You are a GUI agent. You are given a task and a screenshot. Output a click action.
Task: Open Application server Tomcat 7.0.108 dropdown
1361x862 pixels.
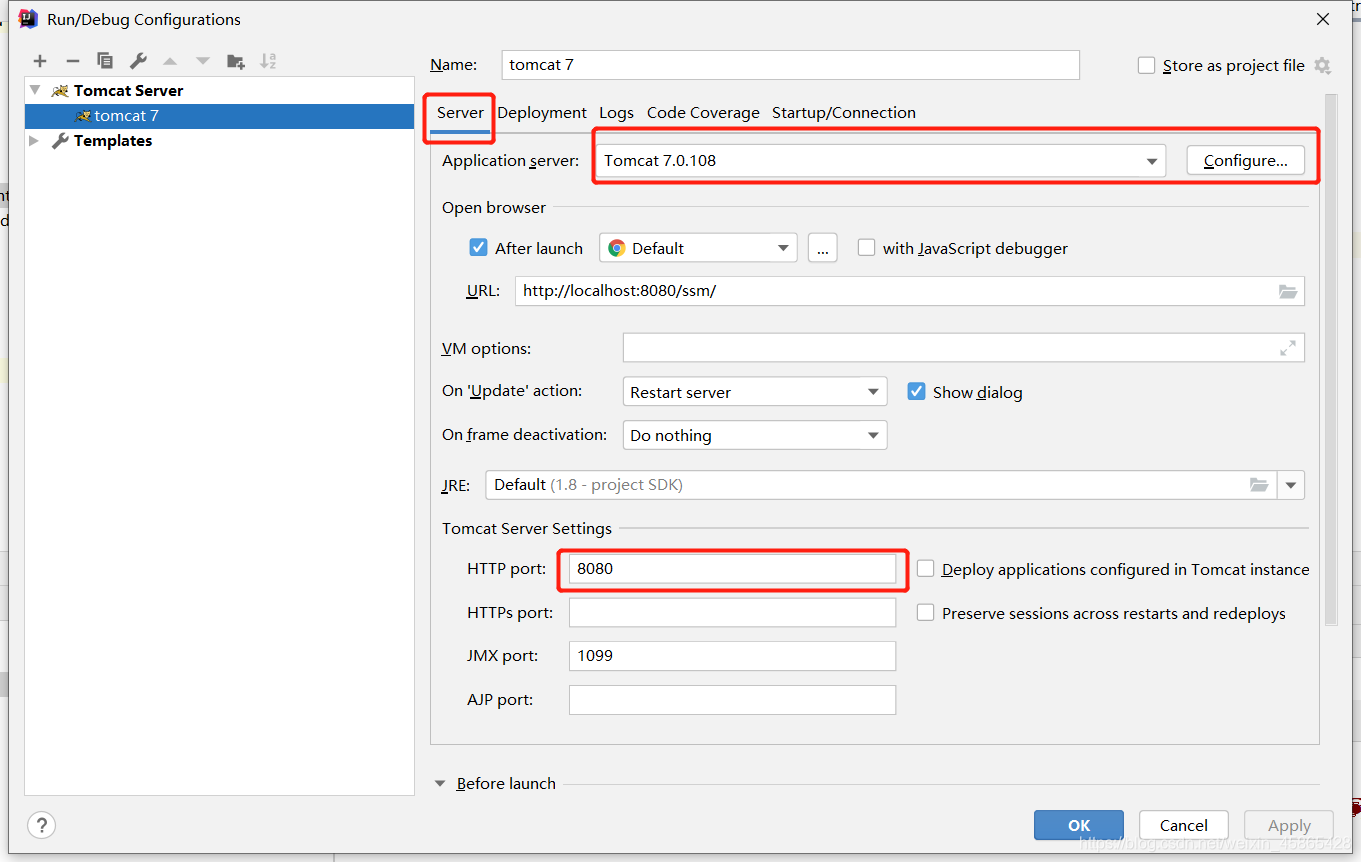[881, 161]
